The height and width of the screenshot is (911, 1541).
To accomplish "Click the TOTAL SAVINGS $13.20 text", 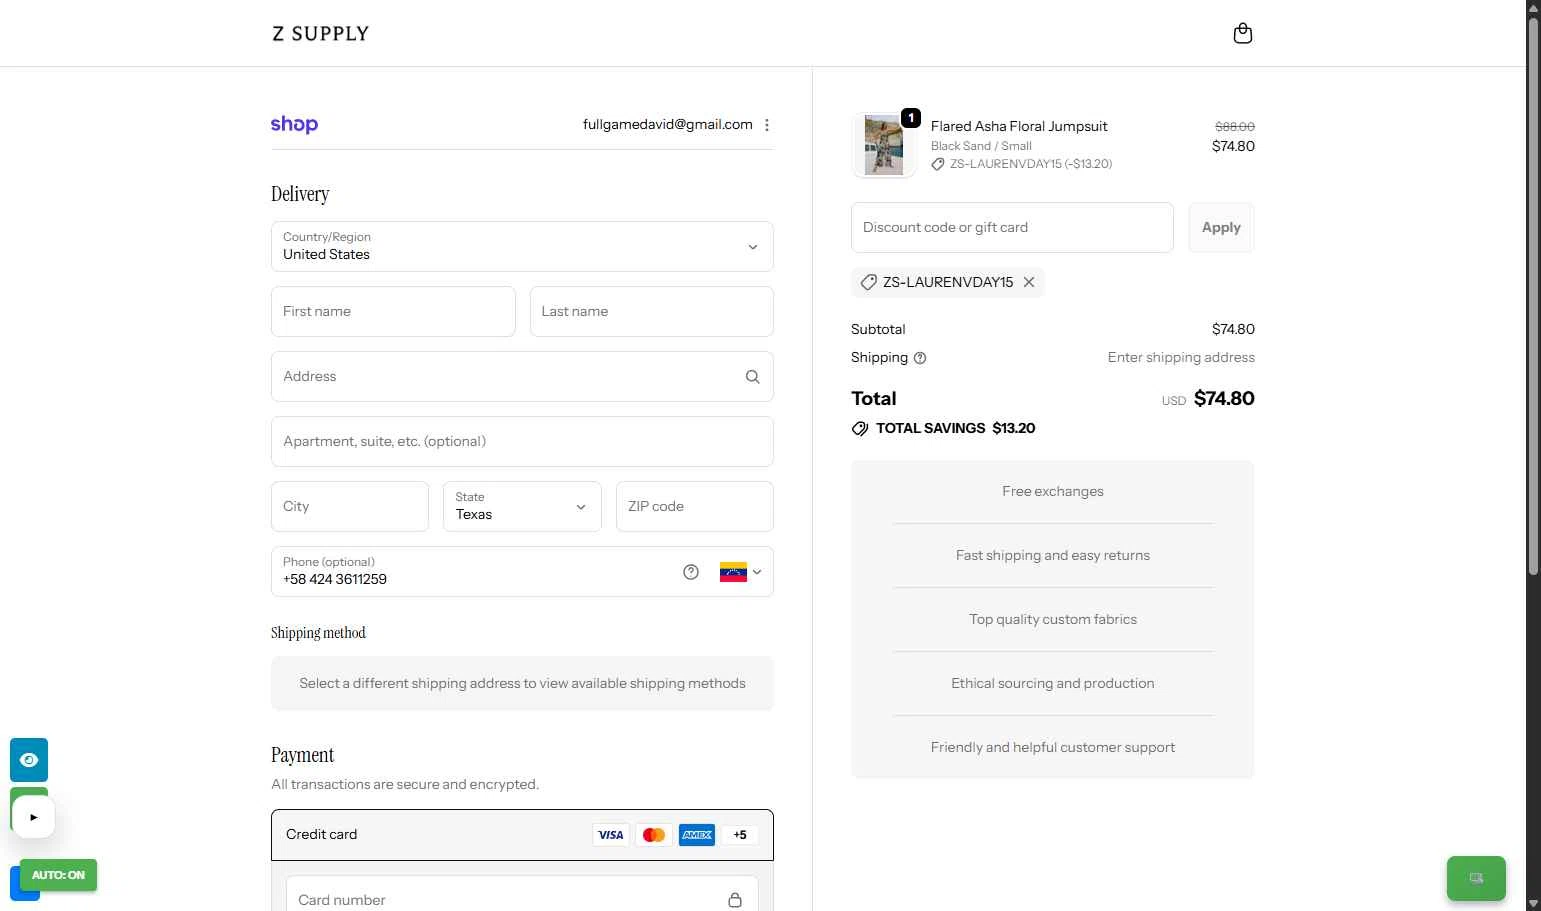I will 955,428.
